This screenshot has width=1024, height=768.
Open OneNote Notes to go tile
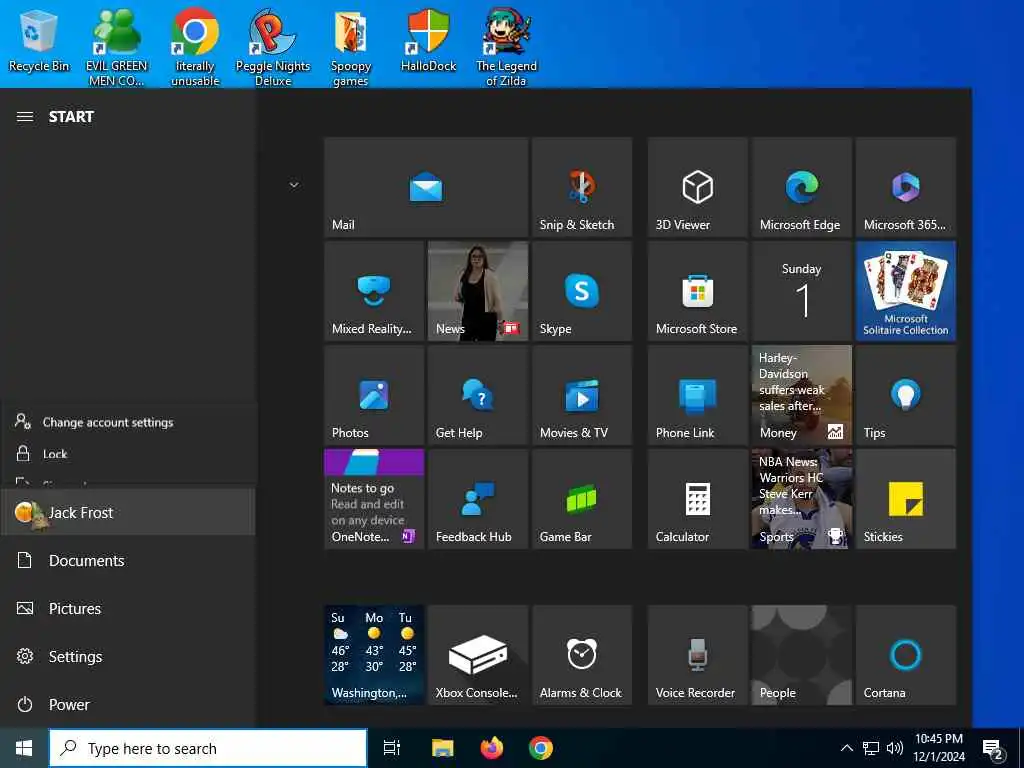374,498
